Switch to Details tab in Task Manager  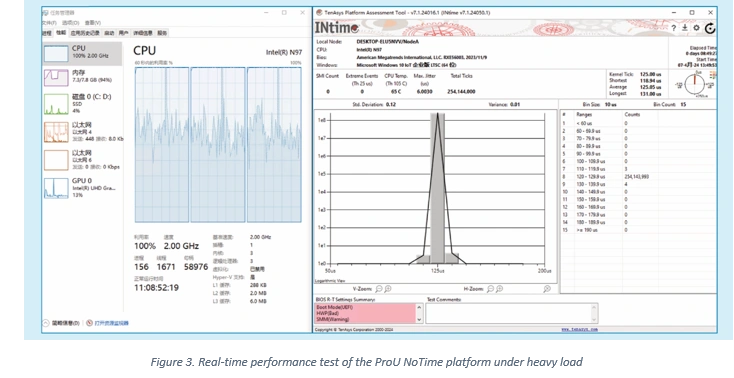click(x=143, y=33)
